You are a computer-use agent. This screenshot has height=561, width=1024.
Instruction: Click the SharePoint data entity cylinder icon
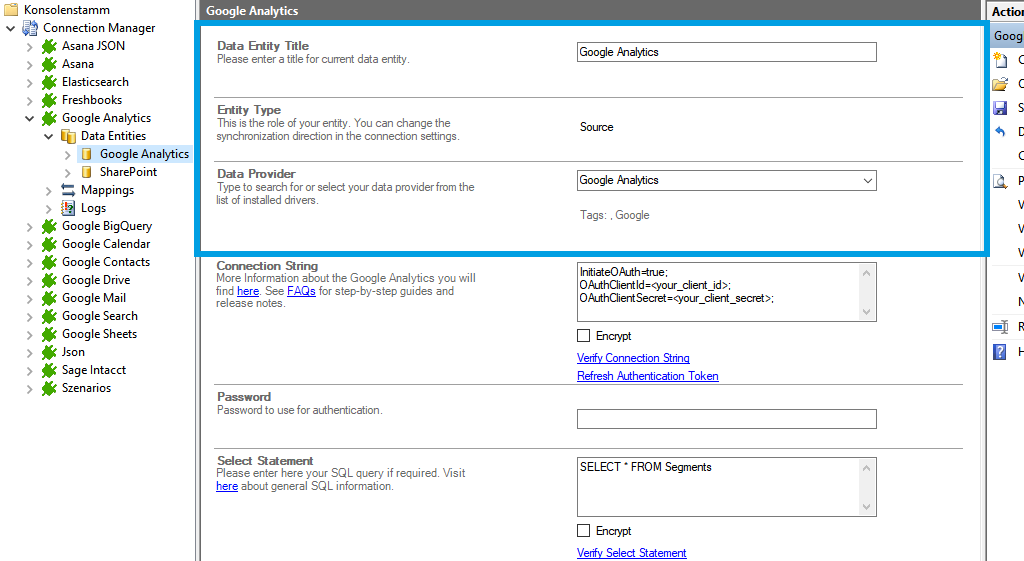(87, 172)
